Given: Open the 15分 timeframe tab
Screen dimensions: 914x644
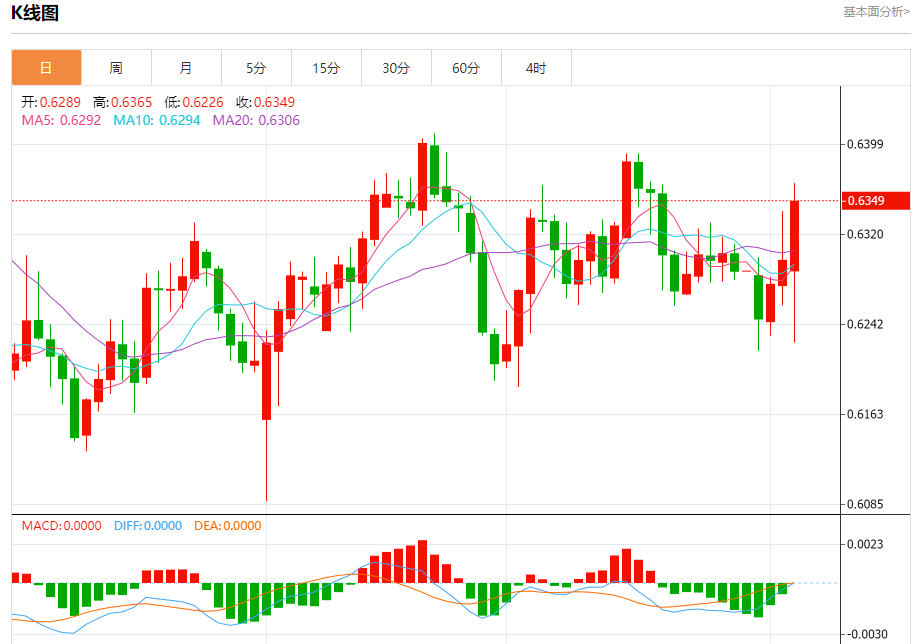Looking at the screenshot, I should coord(326,68).
